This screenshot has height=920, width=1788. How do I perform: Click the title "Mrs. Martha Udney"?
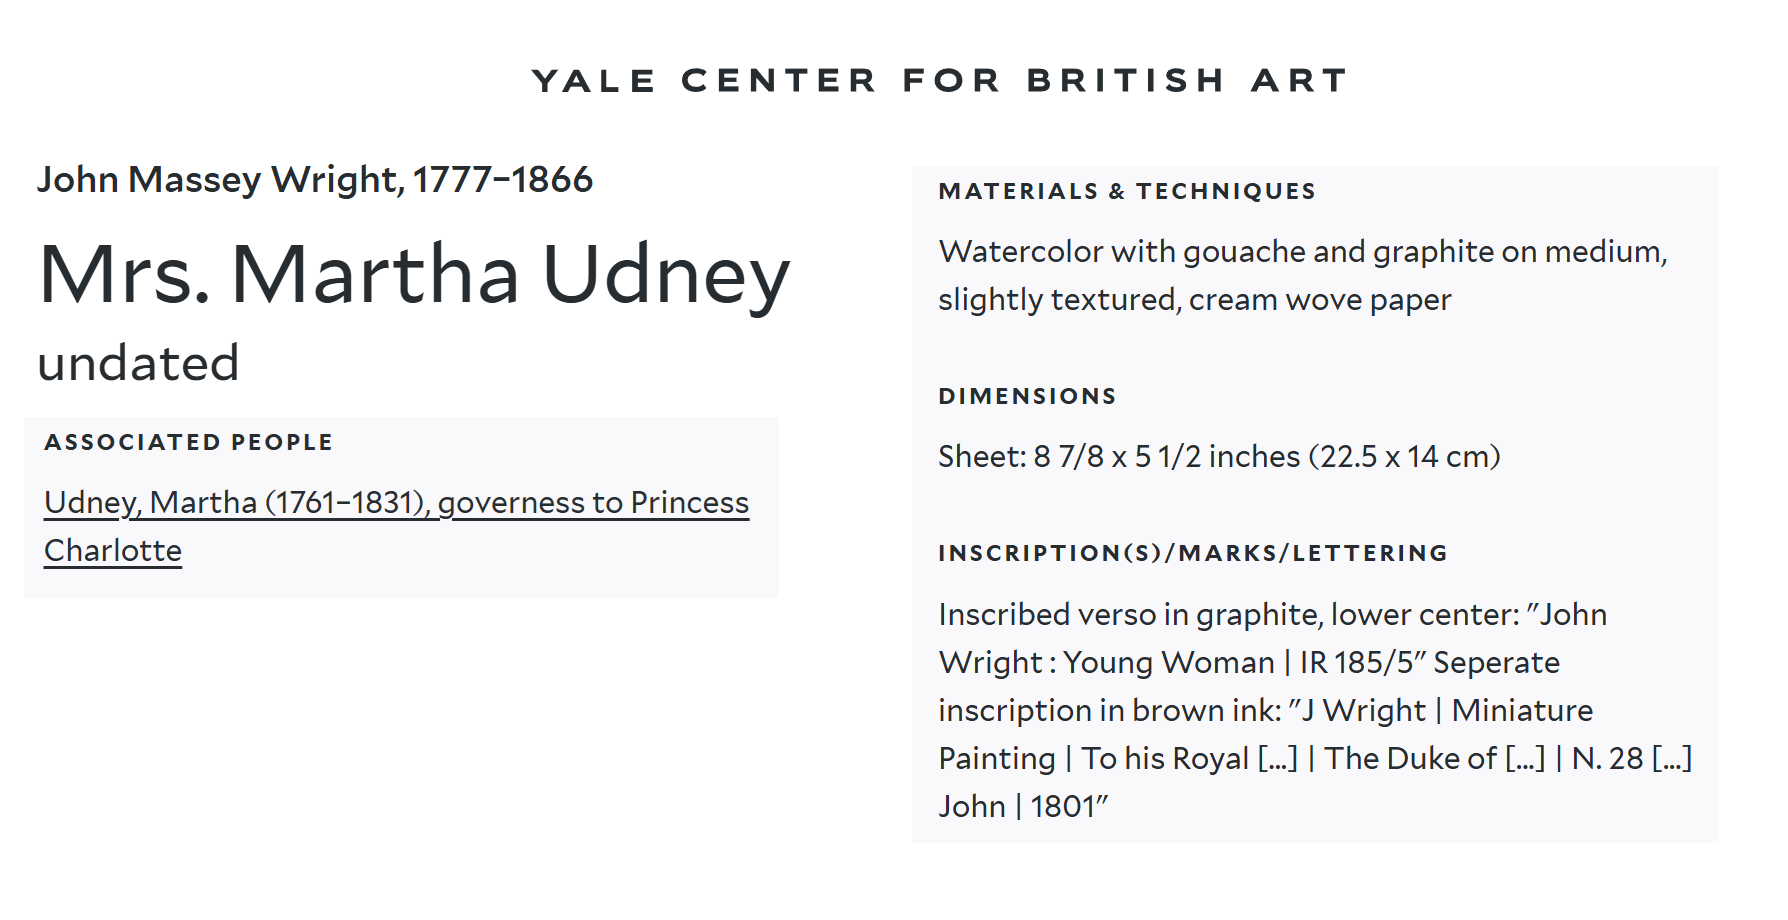[414, 274]
